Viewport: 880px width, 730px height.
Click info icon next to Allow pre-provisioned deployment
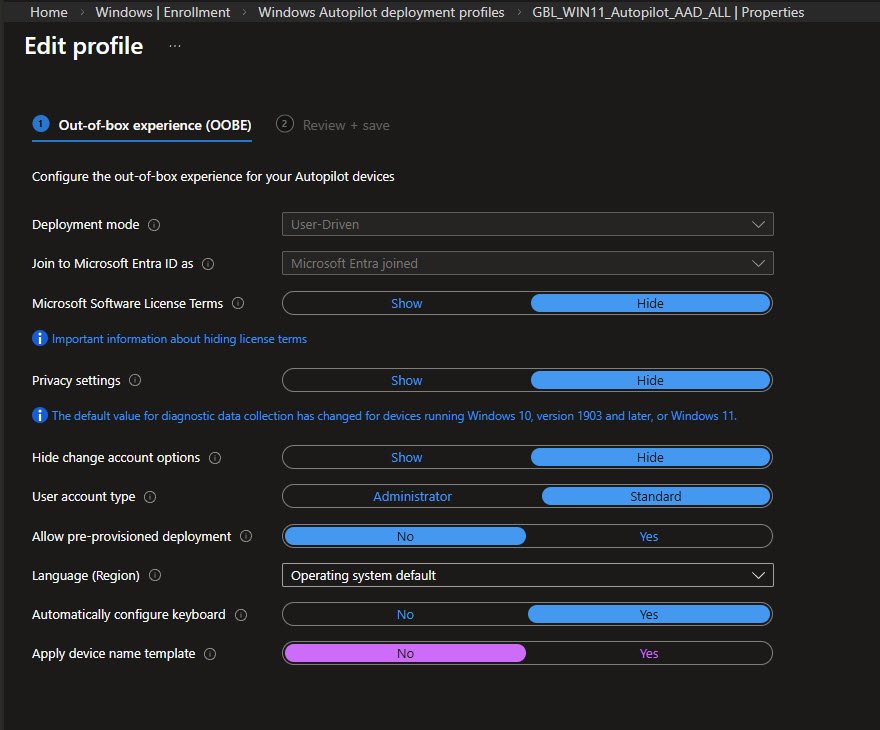[x=246, y=537]
